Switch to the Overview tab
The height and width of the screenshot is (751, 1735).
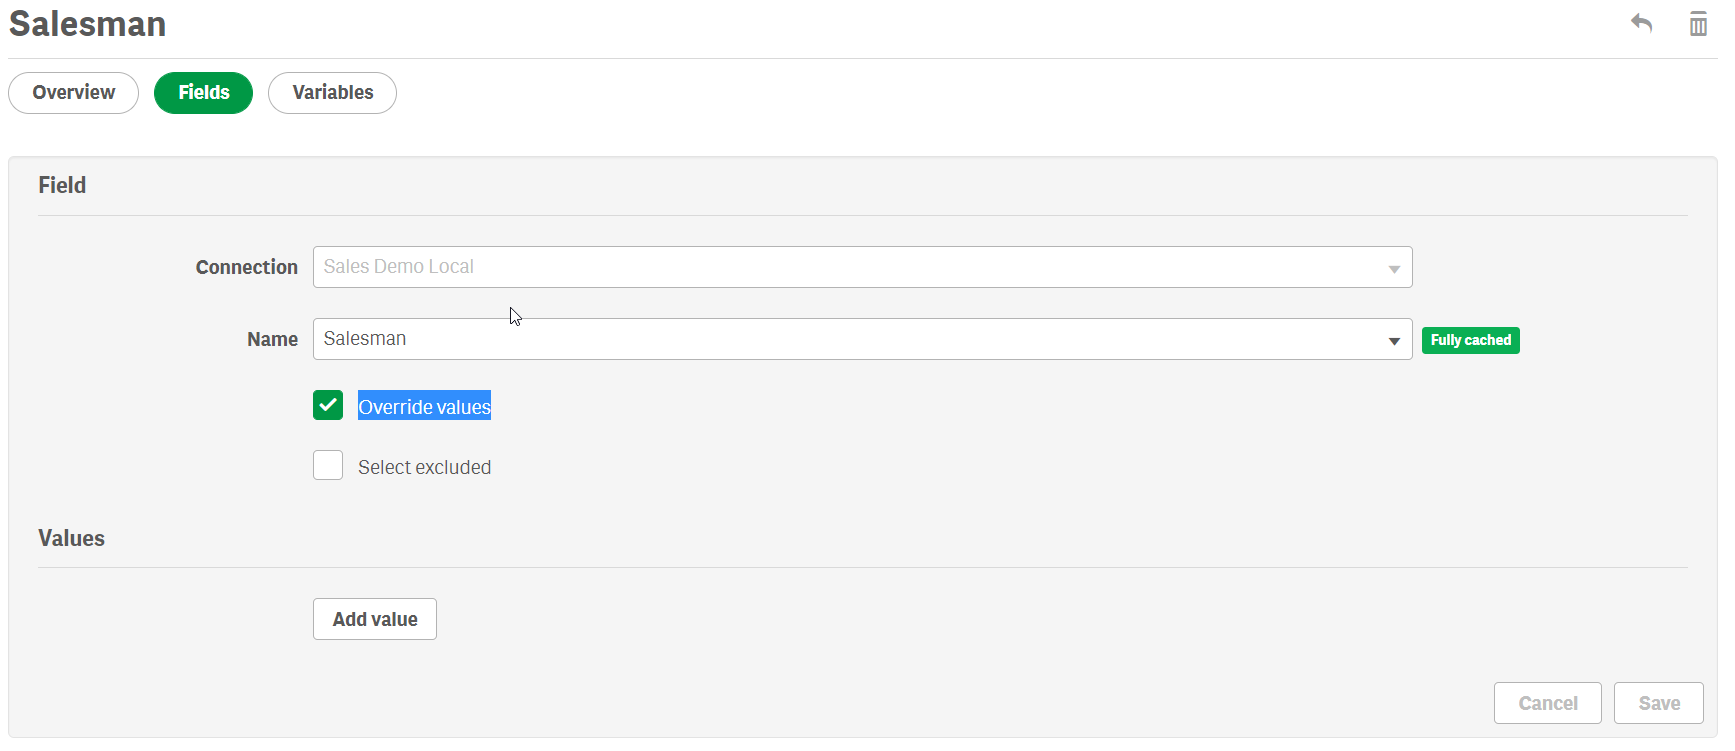click(x=73, y=93)
